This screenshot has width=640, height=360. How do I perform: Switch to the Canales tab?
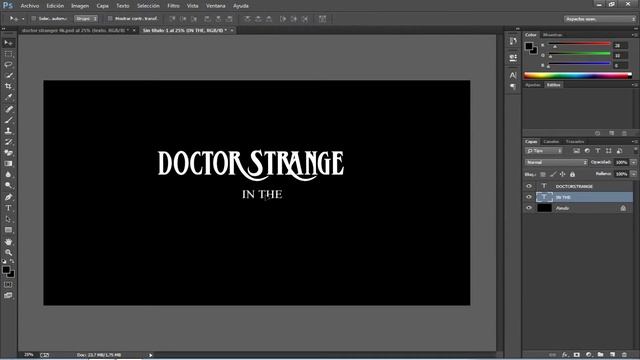tap(551, 142)
